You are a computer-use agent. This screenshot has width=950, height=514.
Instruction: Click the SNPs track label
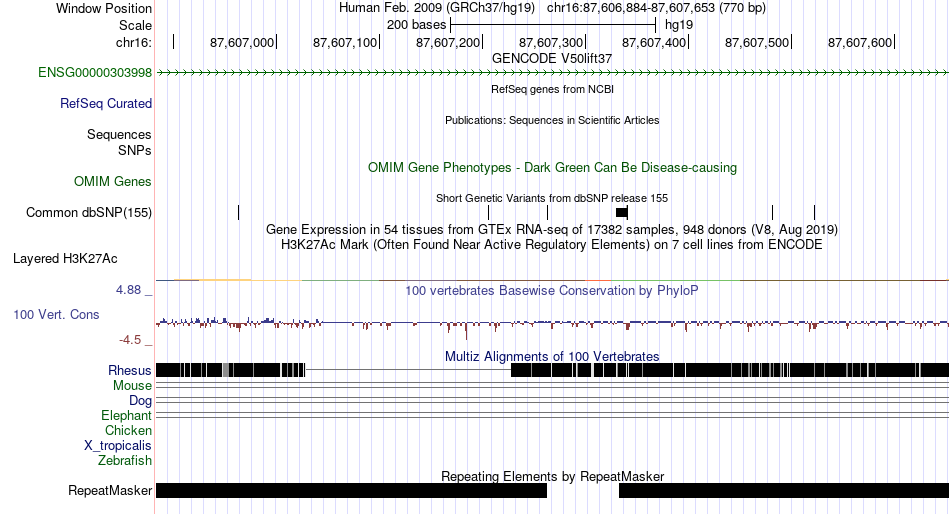click(x=135, y=150)
